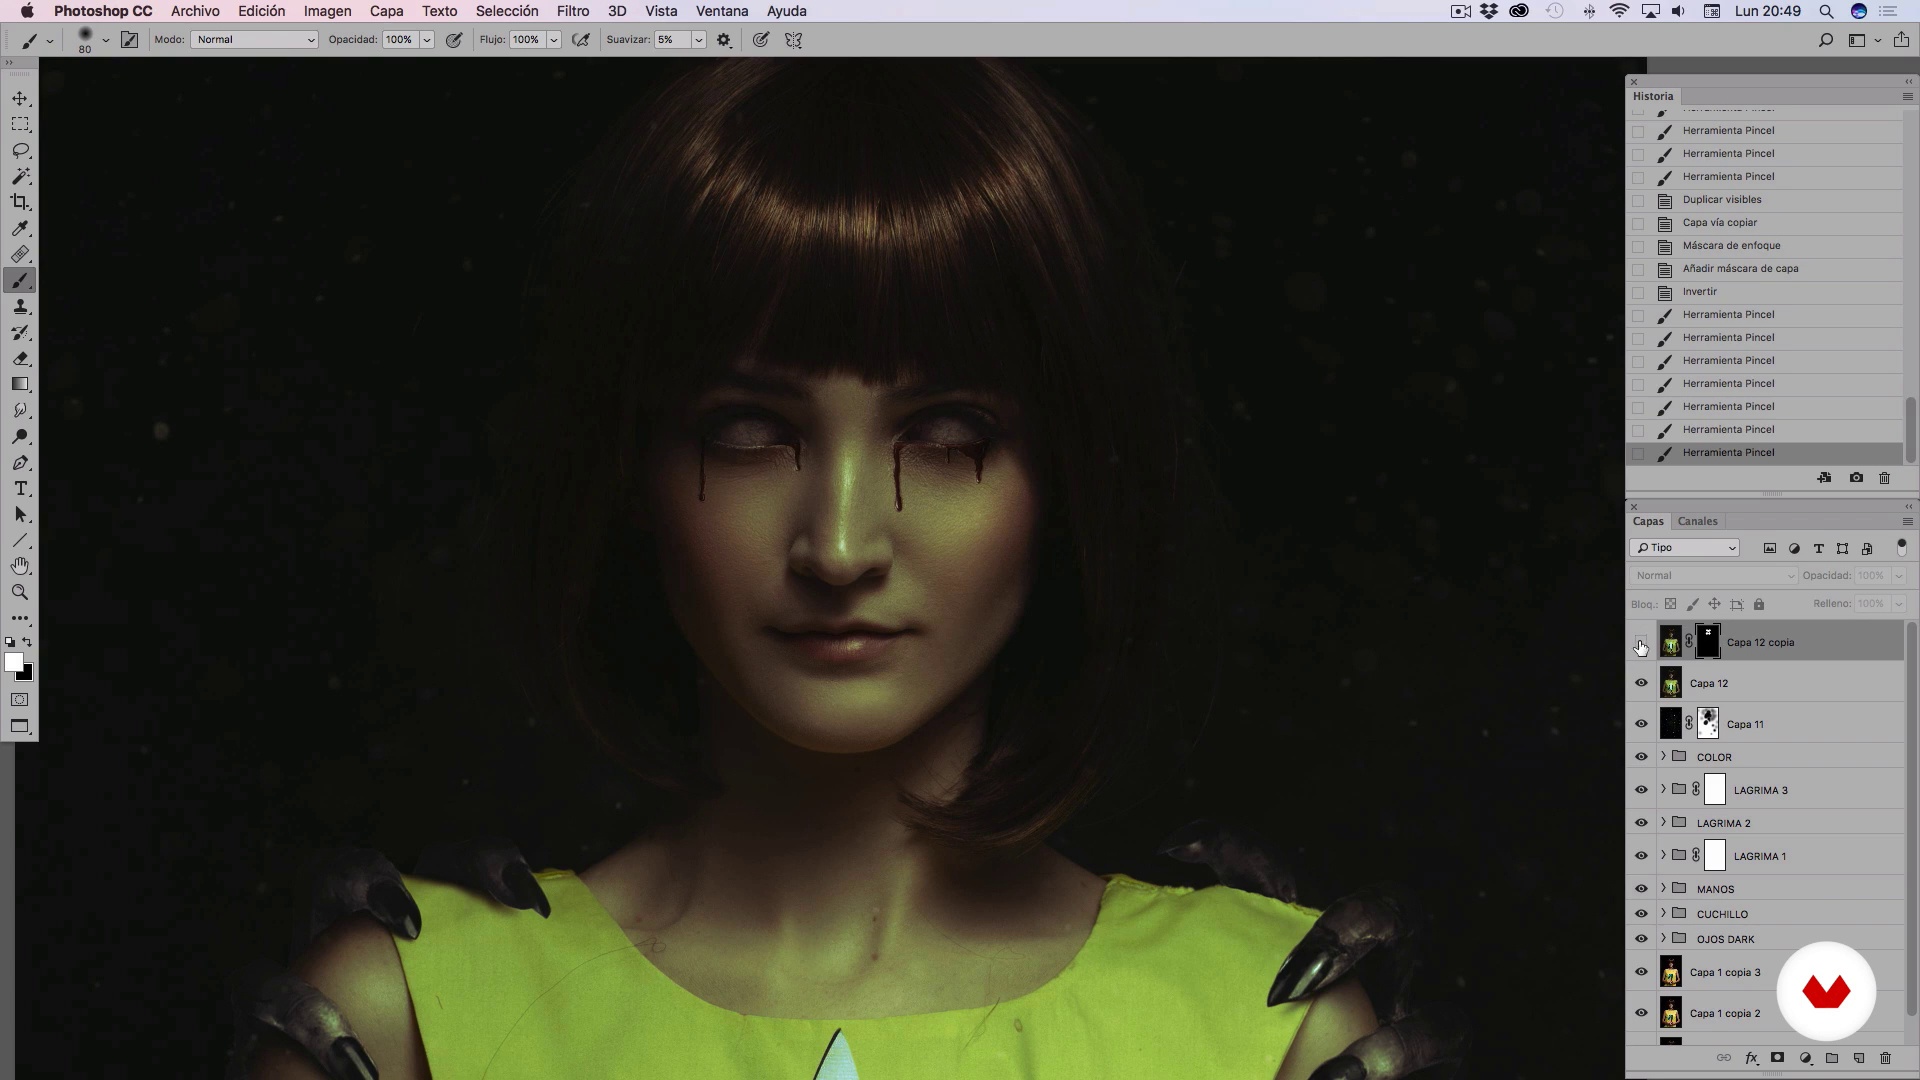Click foreground color swatch
Image resolution: width=1920 pixels, height=1080 pixels.
click(x=13, y=662)
